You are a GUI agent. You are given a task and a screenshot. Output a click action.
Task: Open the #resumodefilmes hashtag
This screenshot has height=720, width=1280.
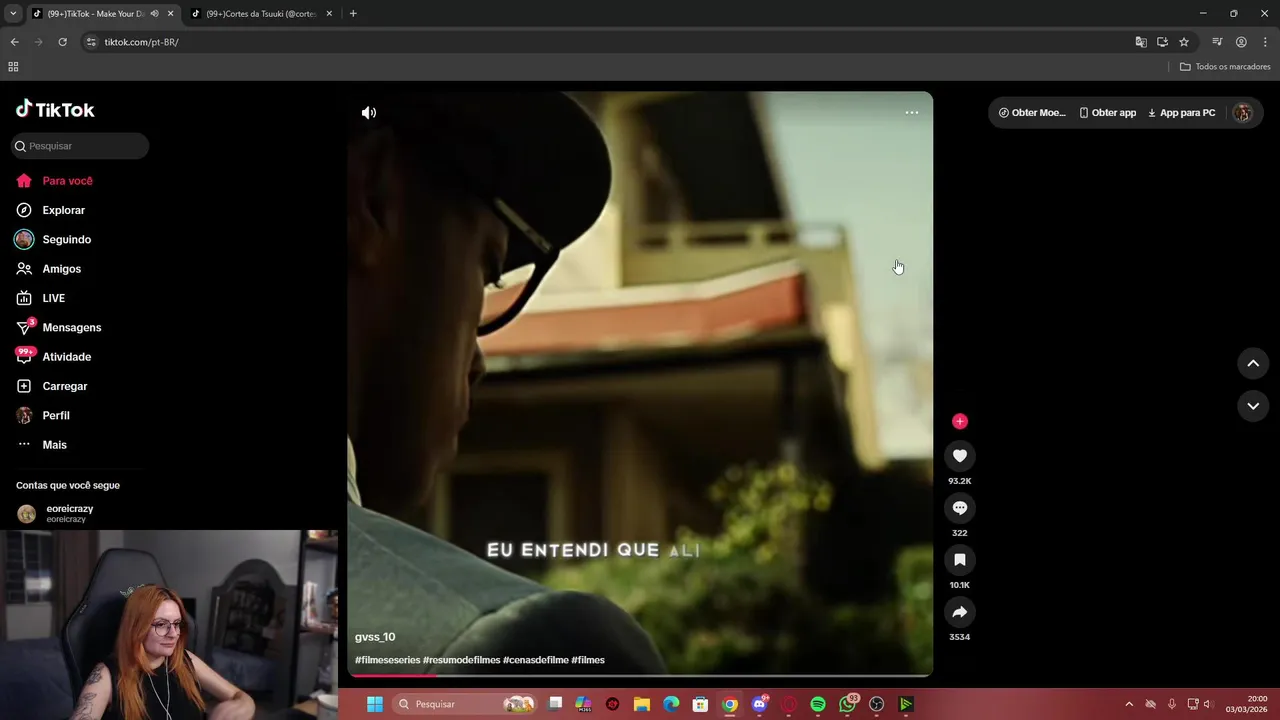click(x=461, y=660)
